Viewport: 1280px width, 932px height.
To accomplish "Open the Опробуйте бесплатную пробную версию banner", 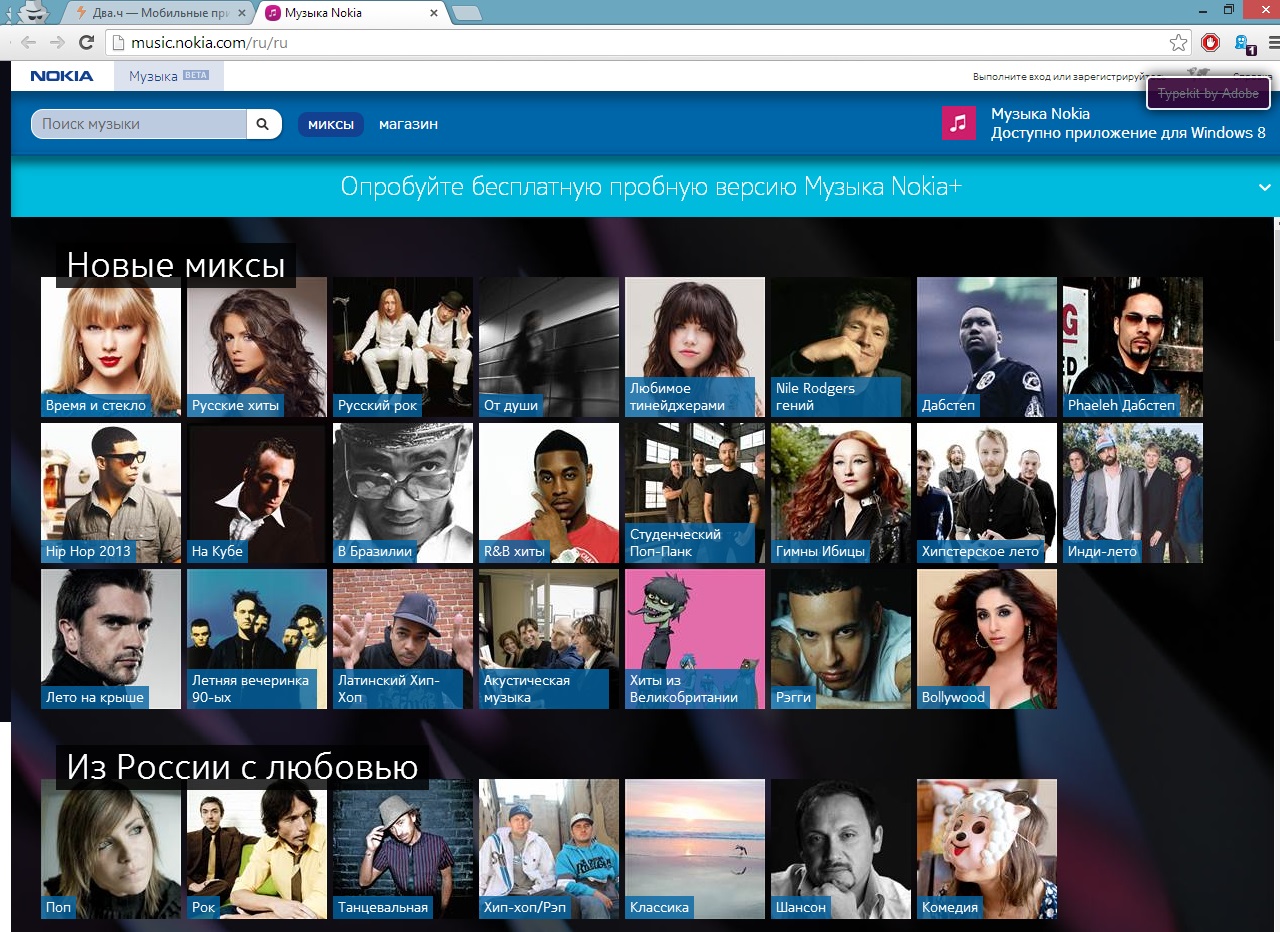I will pos(651,187).
